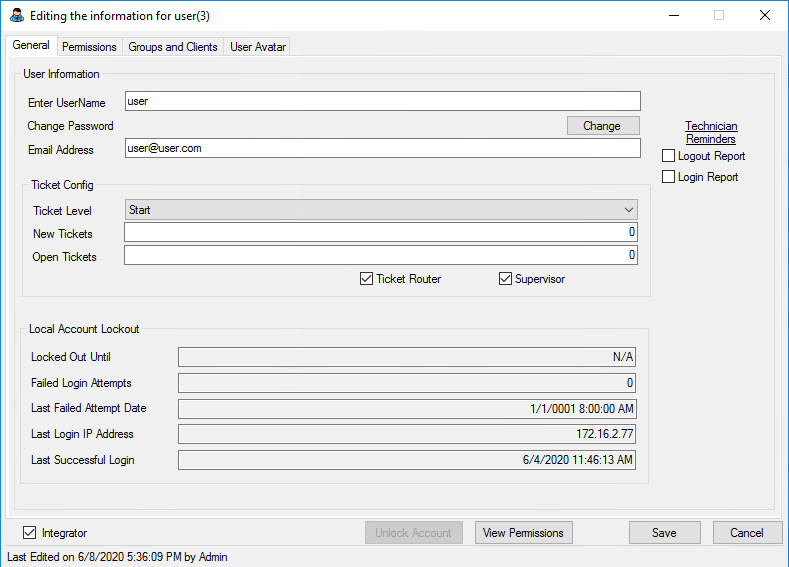Click the View Permissions button
The image size is (789, 567).
tap(524, 533)
